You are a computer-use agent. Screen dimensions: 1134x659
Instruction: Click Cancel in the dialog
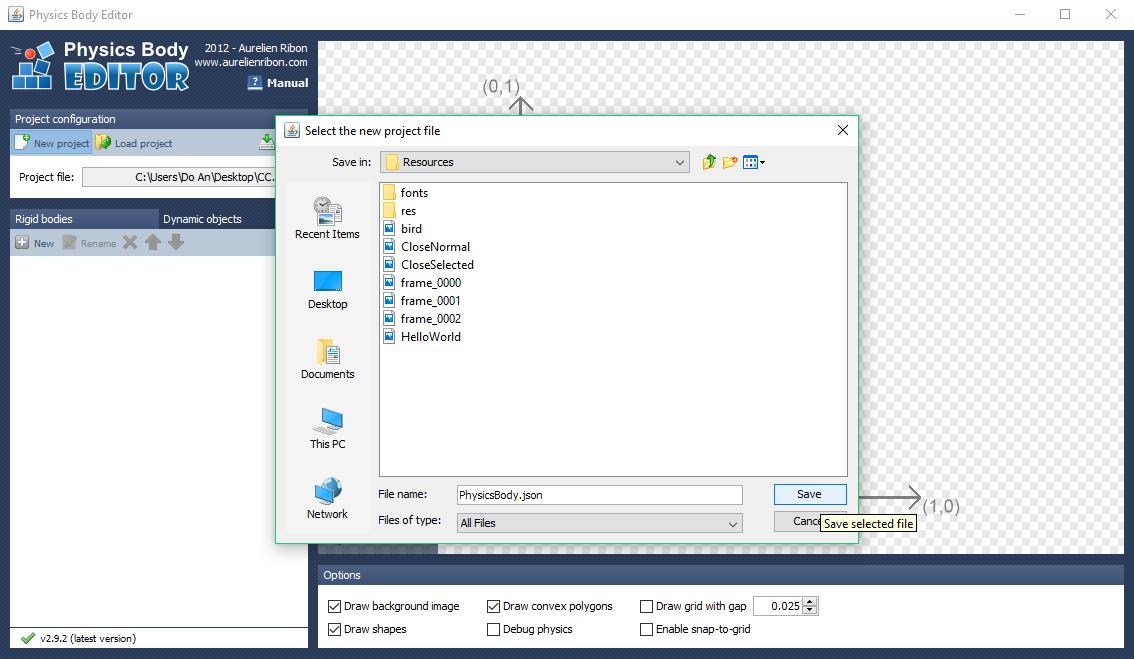(x=797, y=521)
